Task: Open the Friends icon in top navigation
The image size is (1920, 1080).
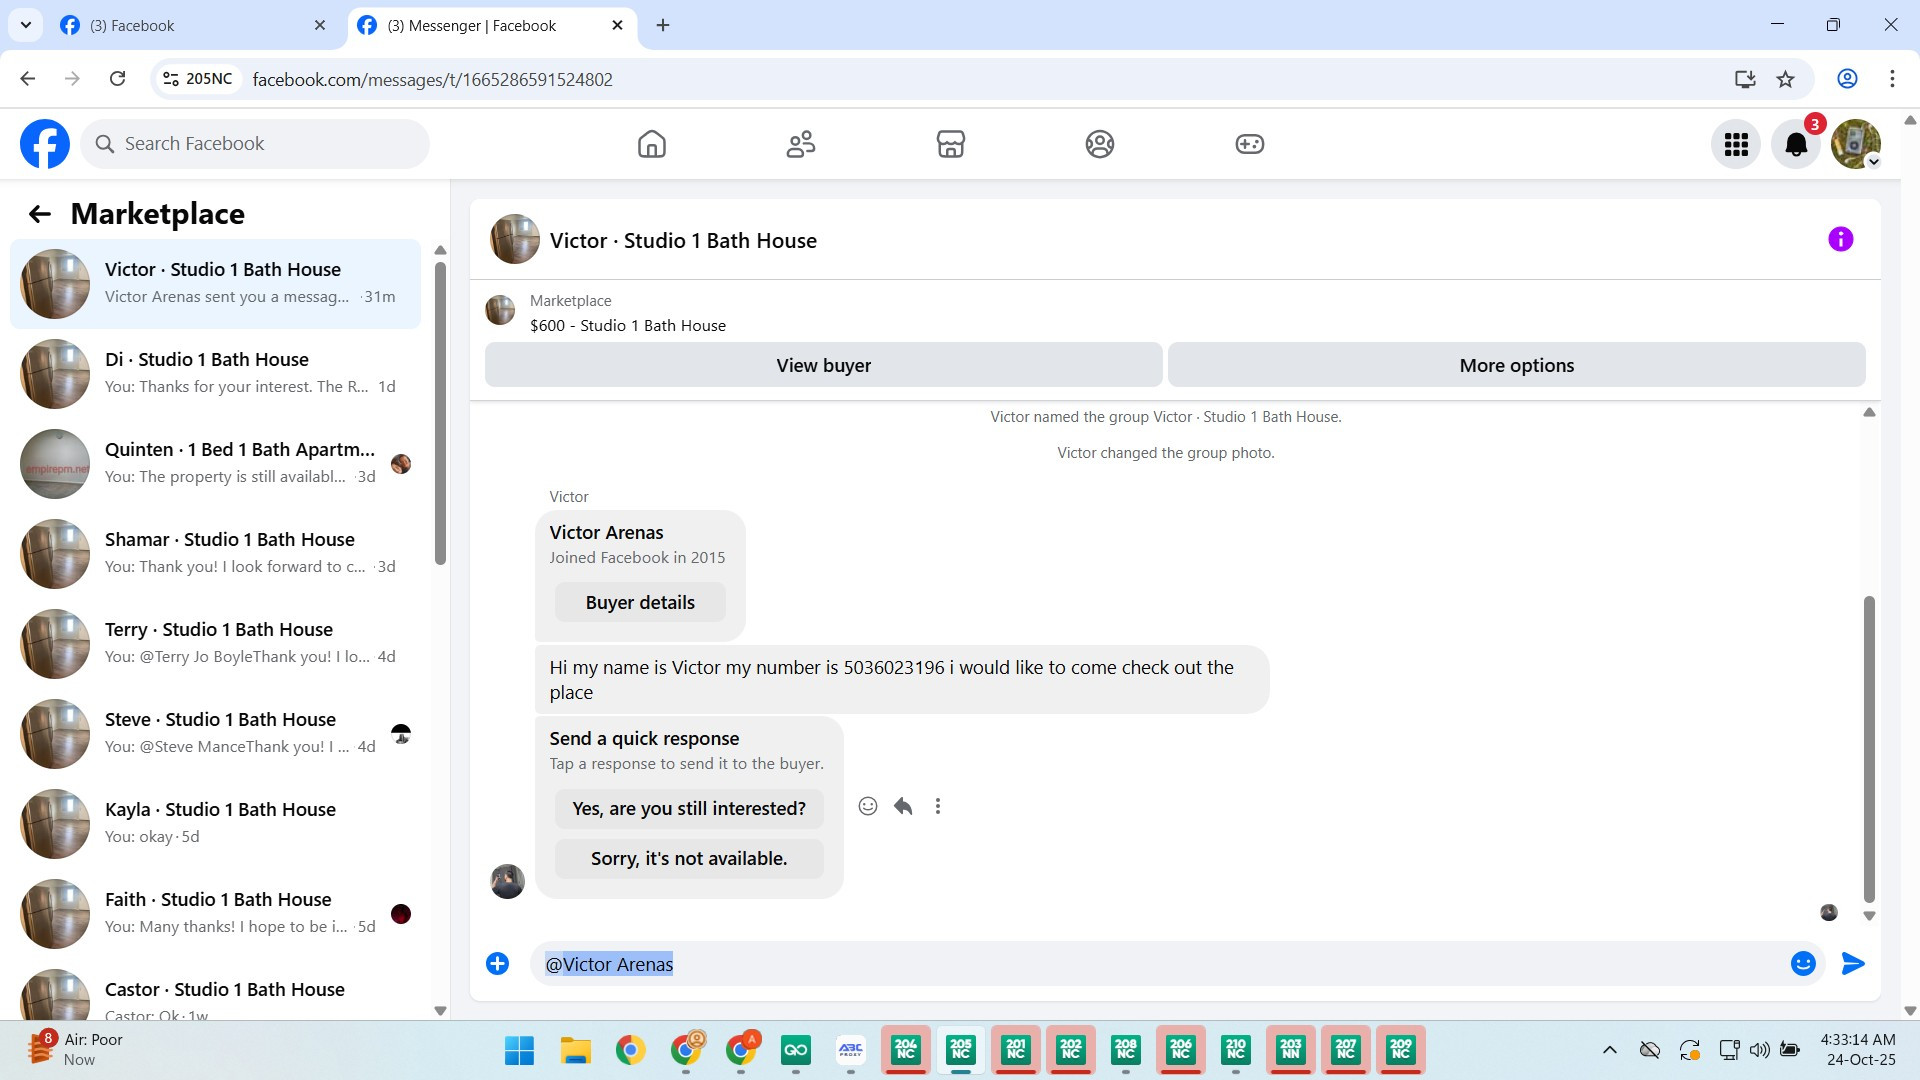Action: click(x=801, y=144)
